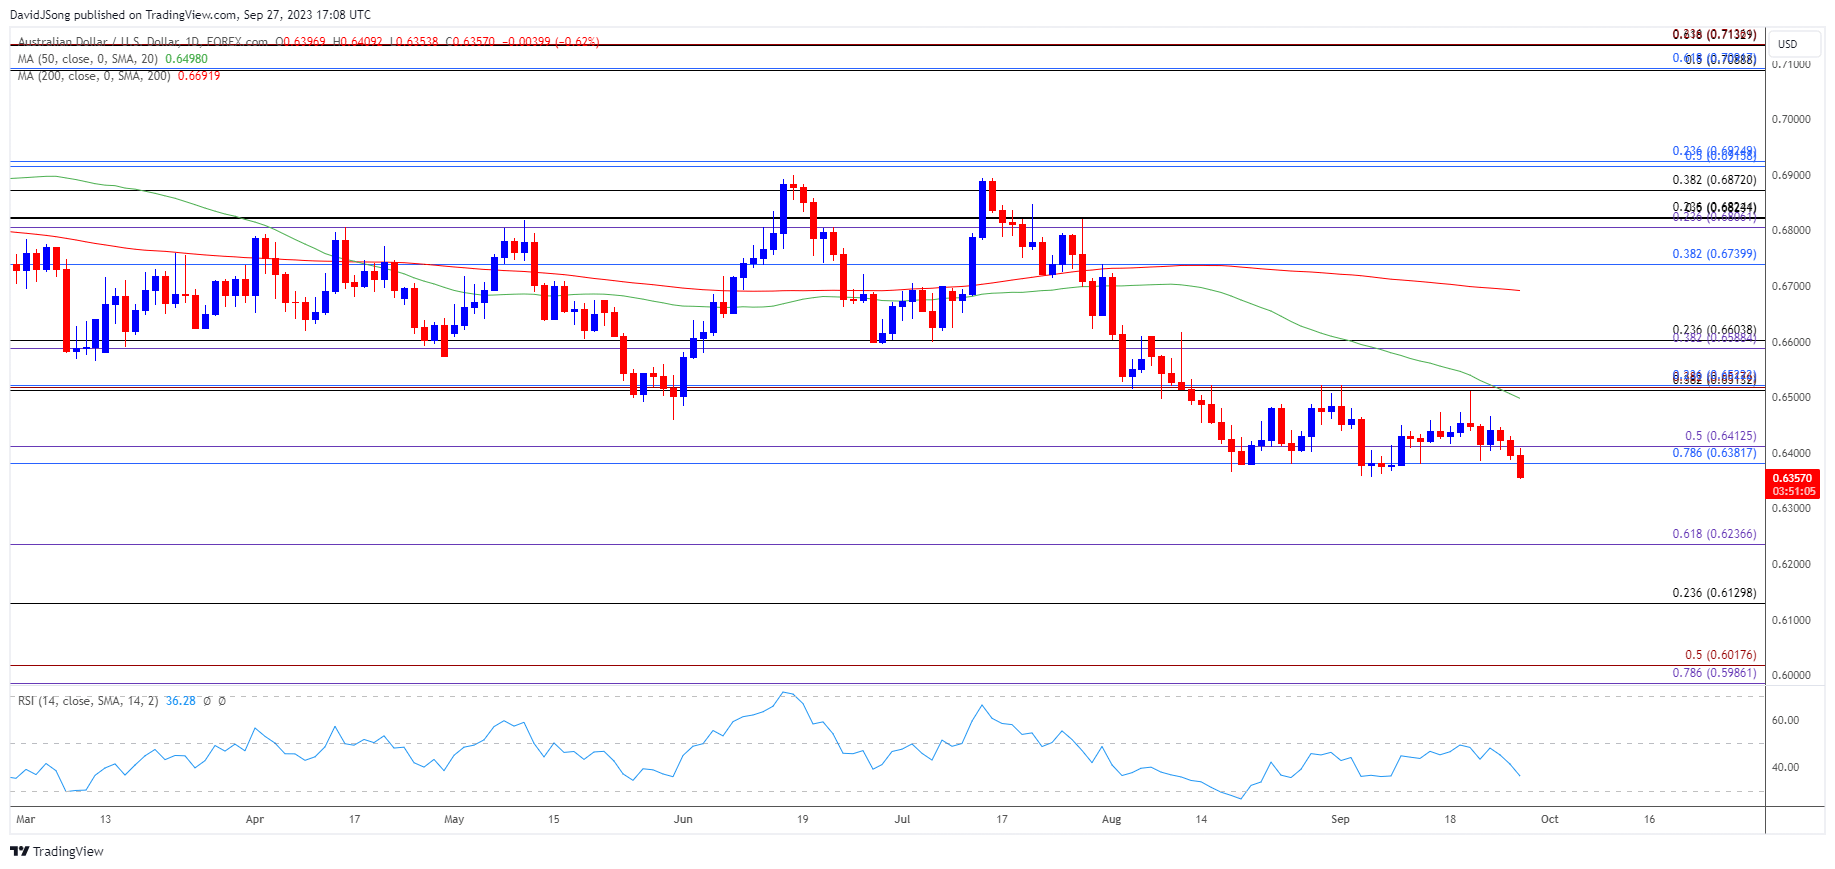This screenshot has height=869, width=1835.
Task: Click the 0.65000 price axis label
Action: [x=1791, y=397]
